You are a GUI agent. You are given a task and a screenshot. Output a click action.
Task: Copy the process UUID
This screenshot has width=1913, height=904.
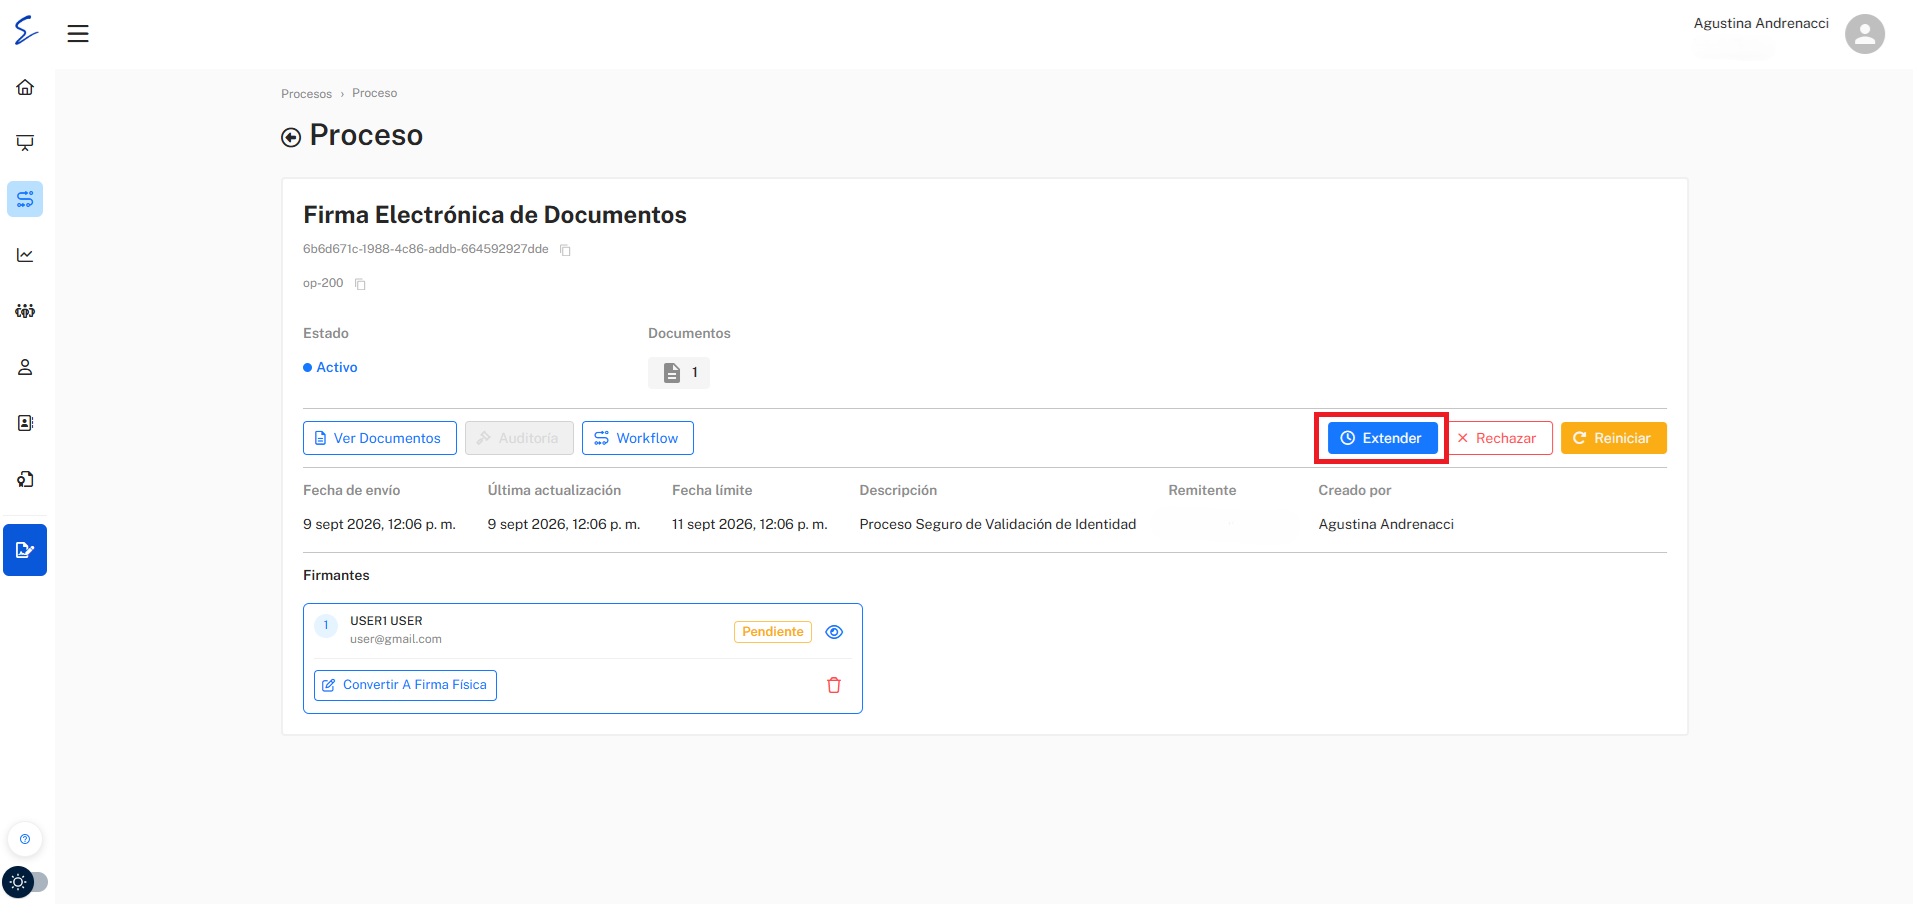point(565,250)
